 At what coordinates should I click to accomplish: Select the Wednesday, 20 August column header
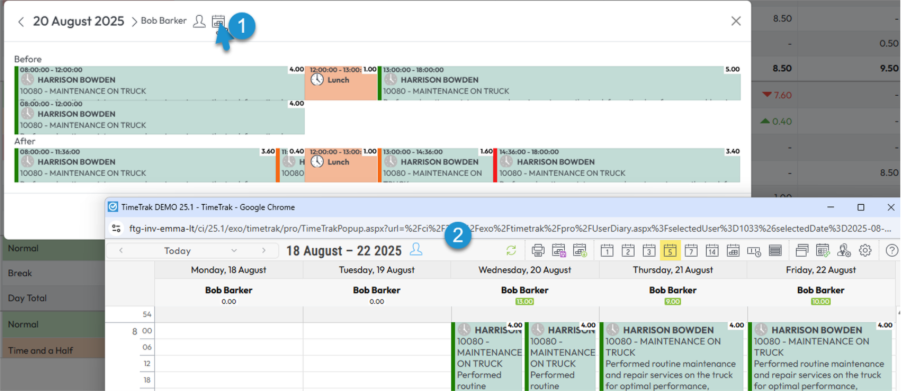click(x=525, y=270)
